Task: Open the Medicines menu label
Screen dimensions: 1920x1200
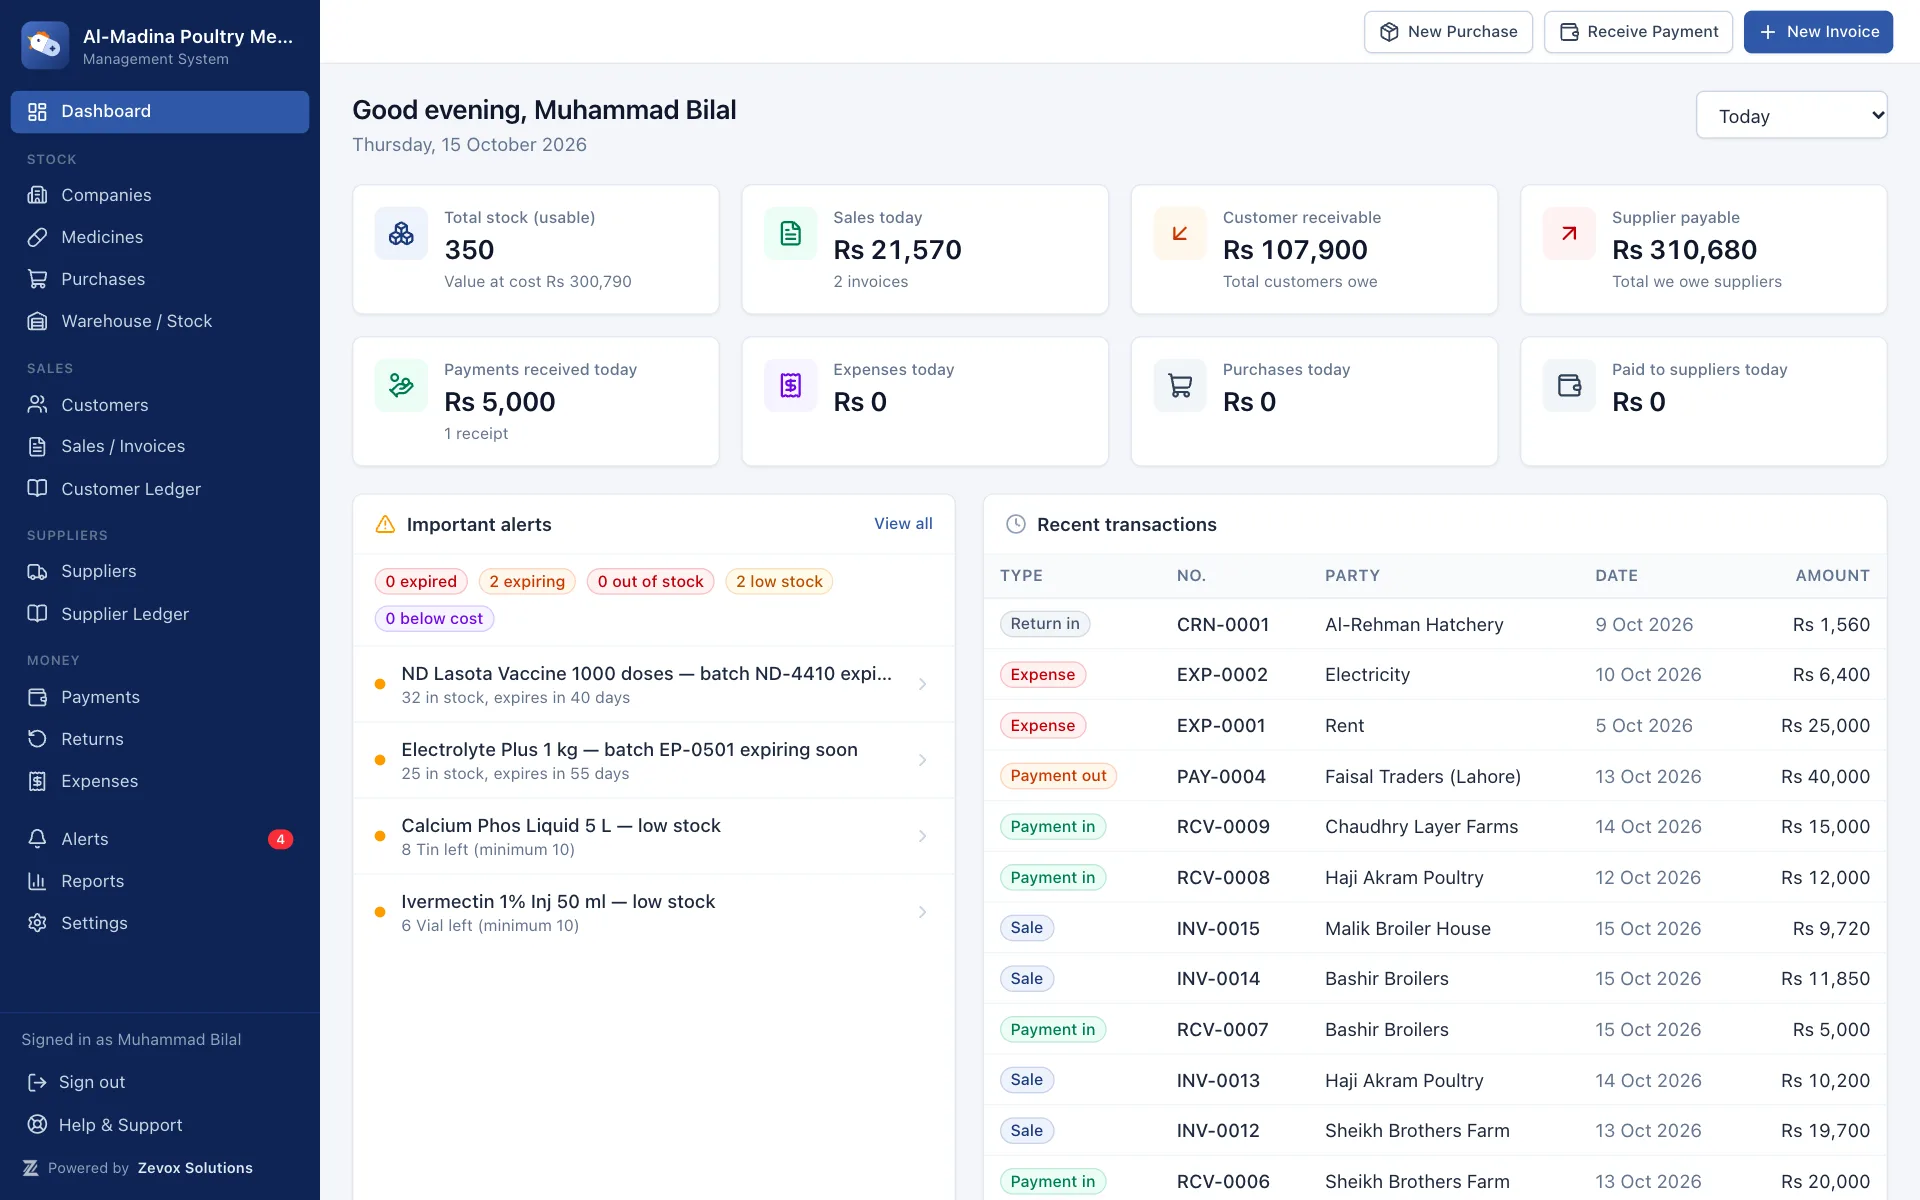Action: click(x=102, y=237)
